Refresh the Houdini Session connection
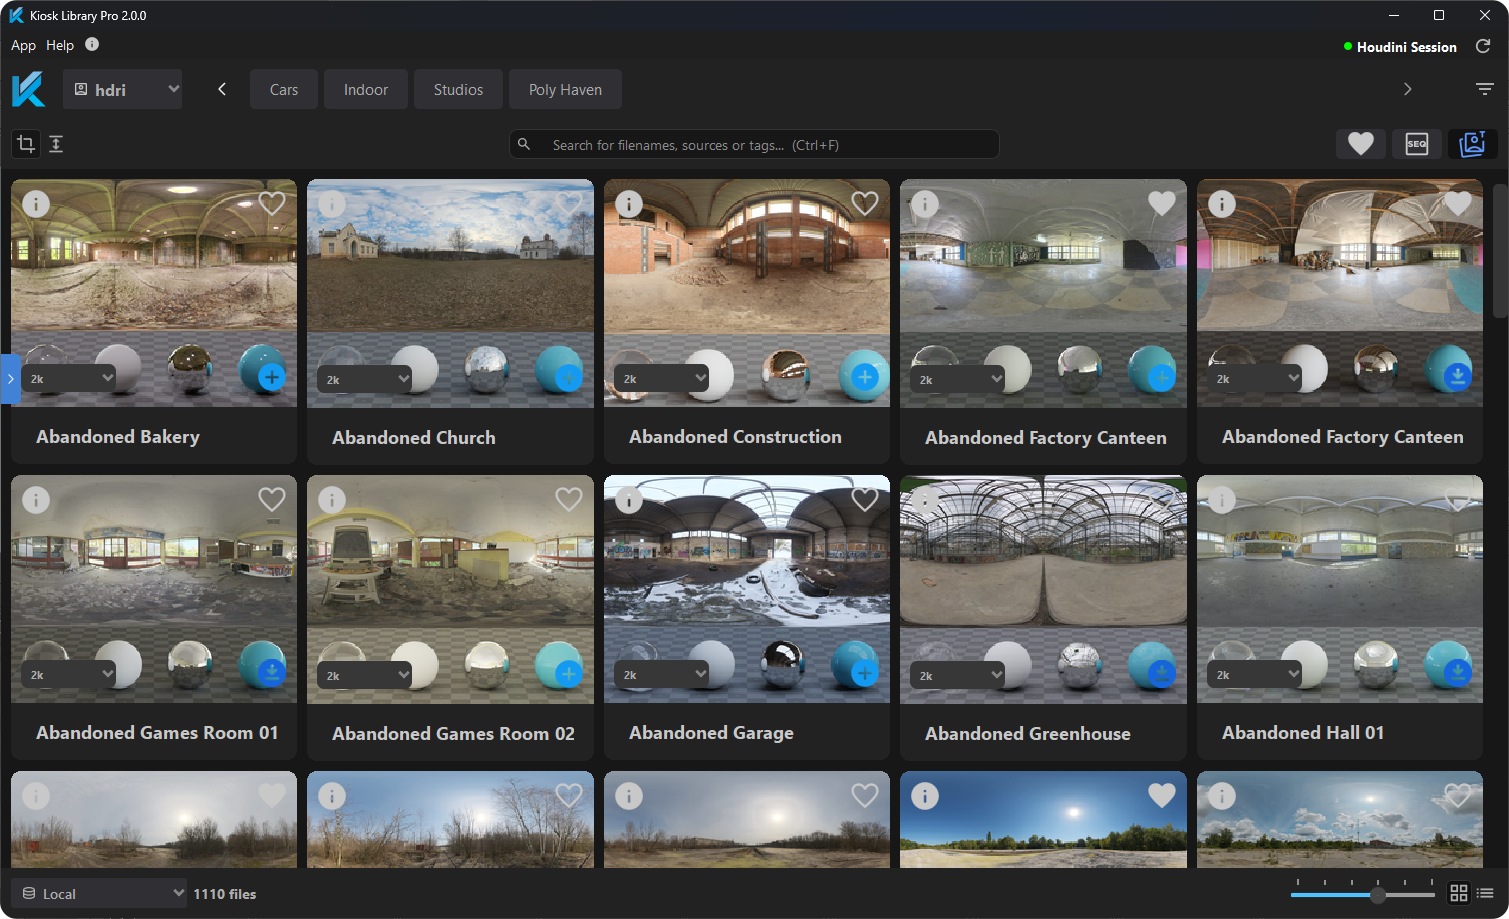This screenshot has width=1509, height=919. coord(1483,46)
